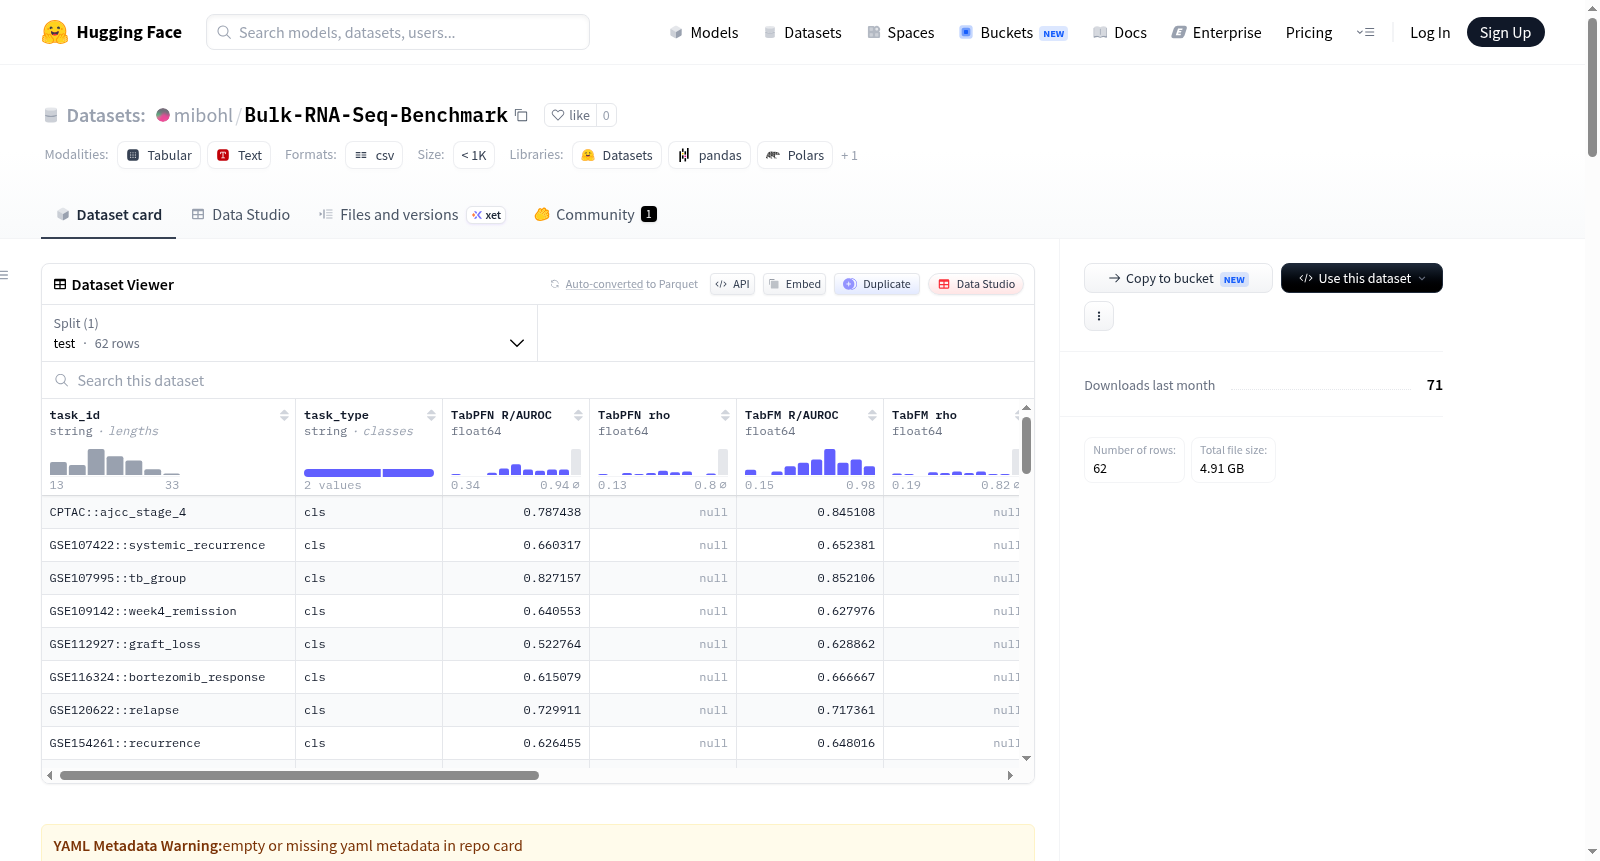Click the task_id lengths histogram

click(115, 462)
